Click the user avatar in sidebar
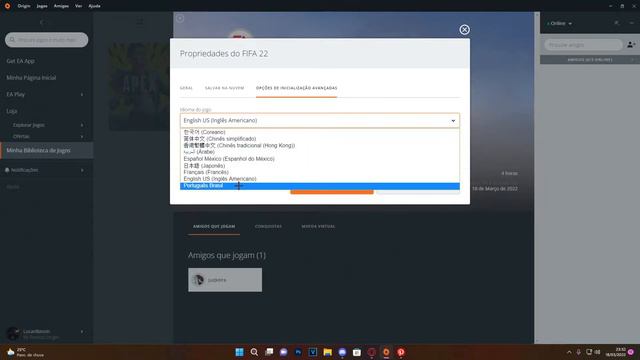Viewport: 640px width, 360px height. tap(13, 333)
